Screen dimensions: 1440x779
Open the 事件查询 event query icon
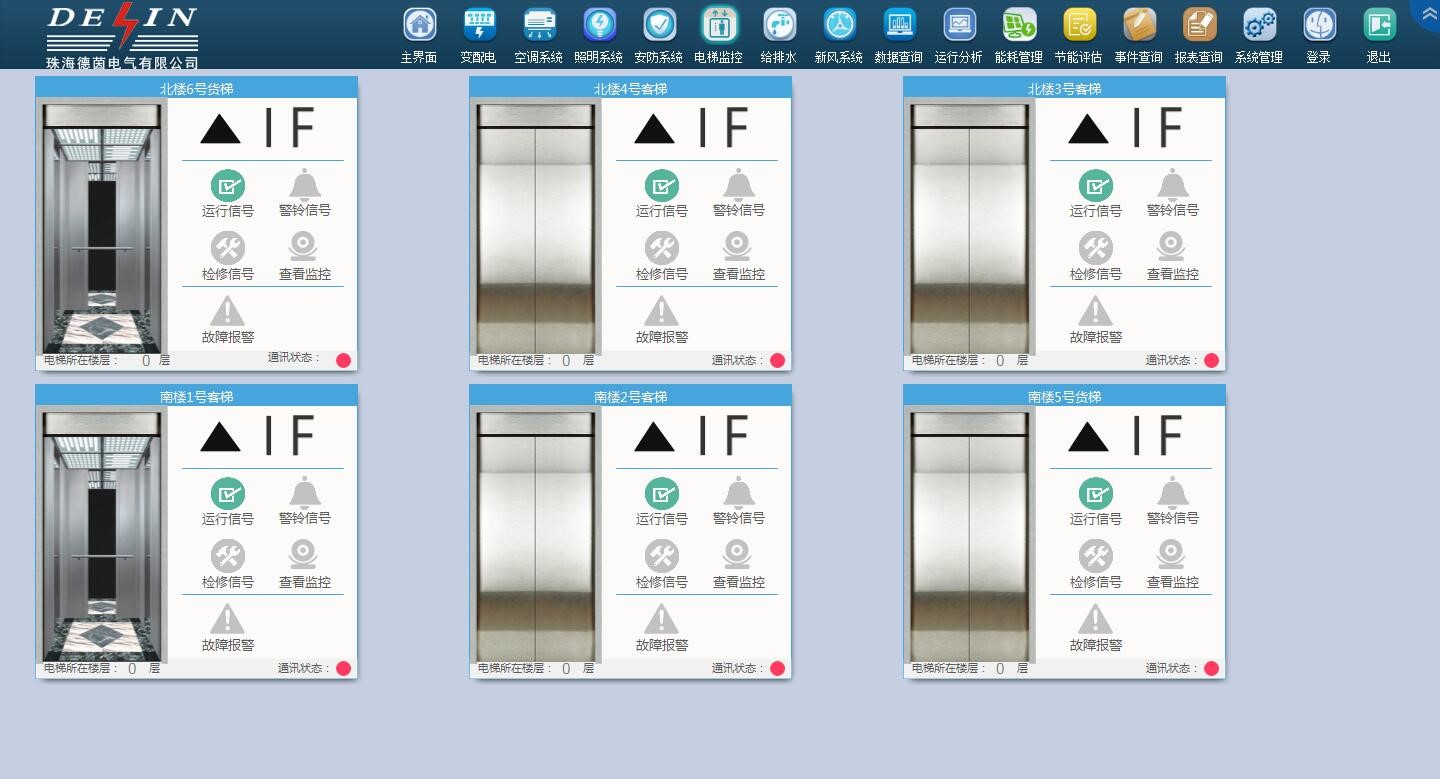(x=1139, y=25)
